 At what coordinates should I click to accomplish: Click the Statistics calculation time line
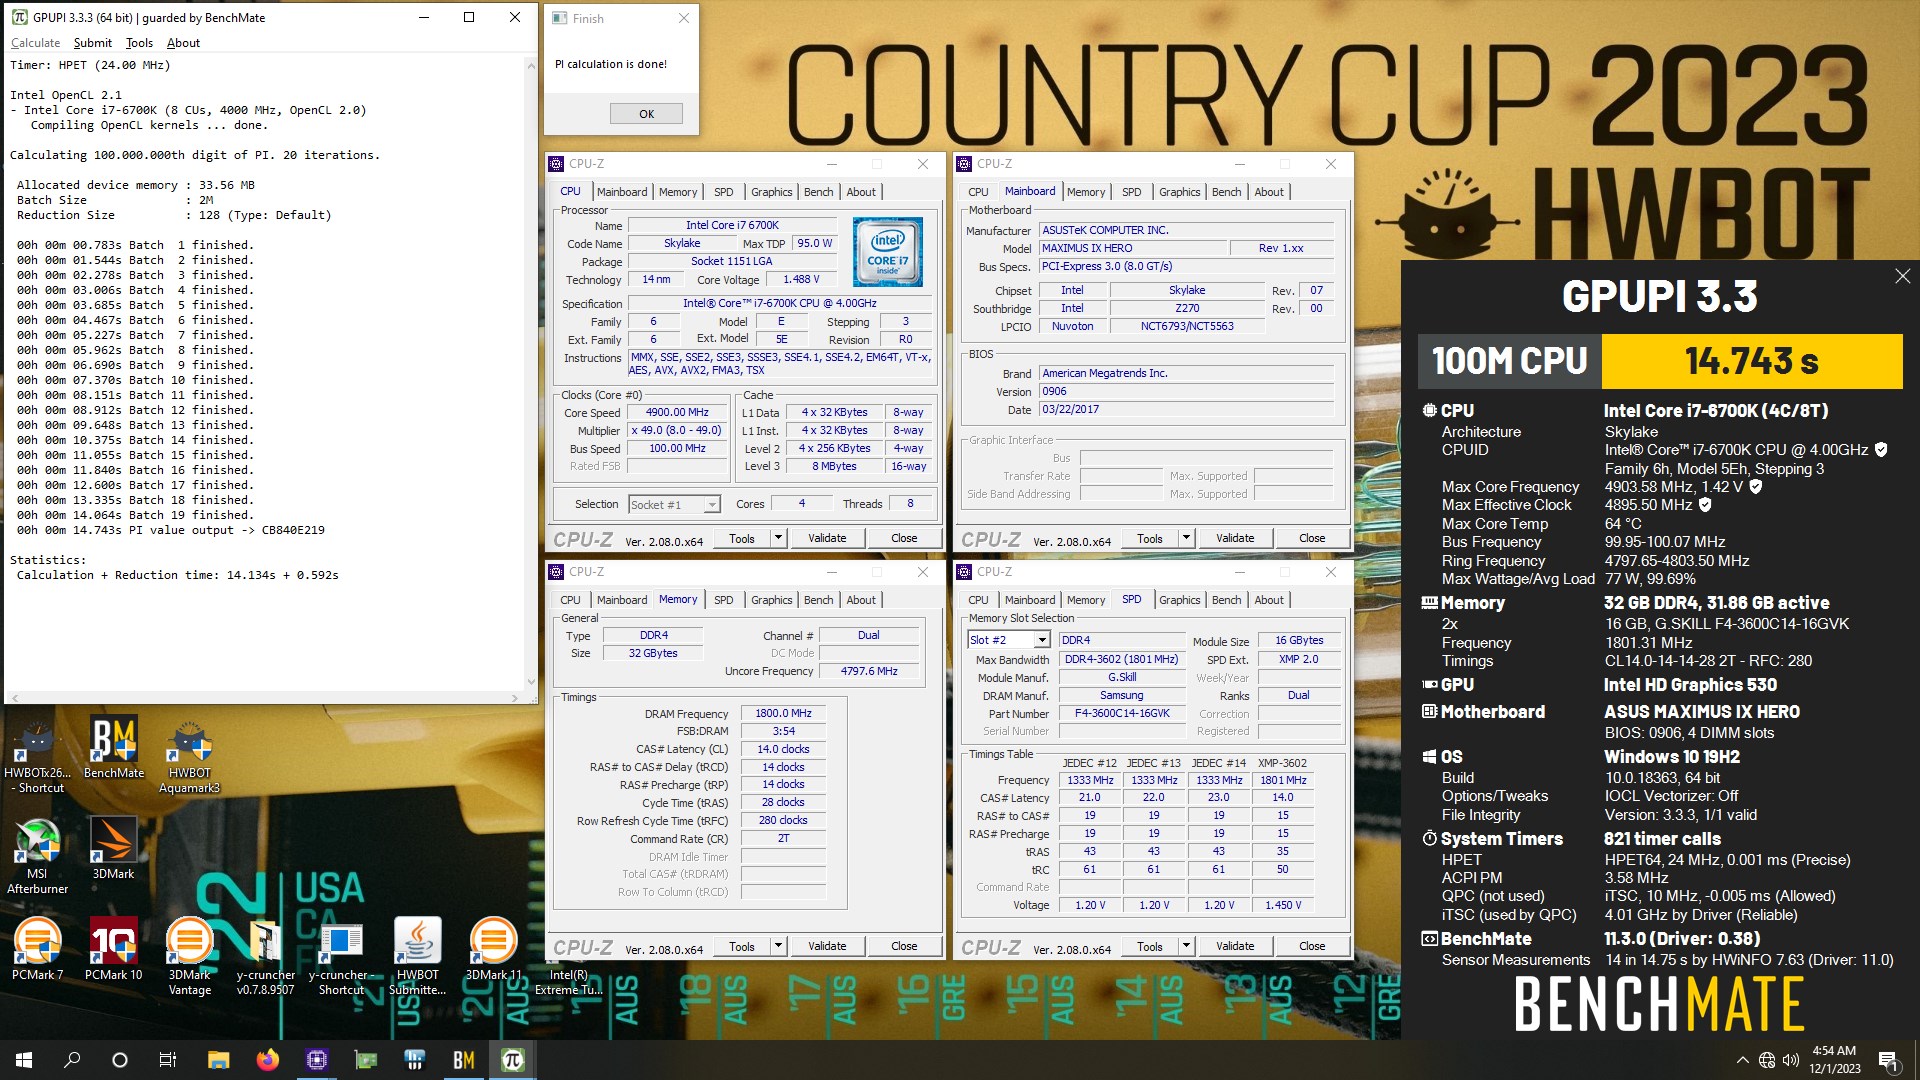coord(177,575)
